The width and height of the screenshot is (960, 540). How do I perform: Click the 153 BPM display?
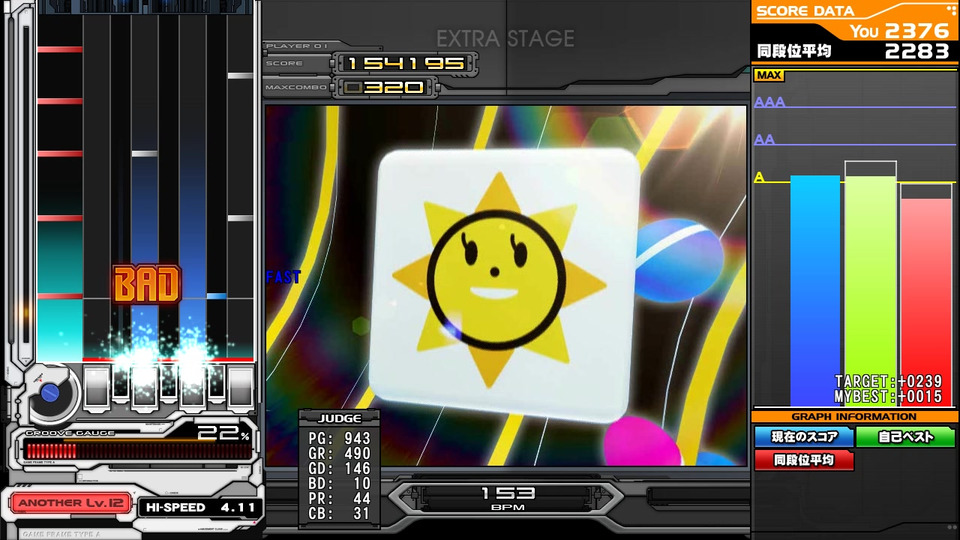[508, 498]
